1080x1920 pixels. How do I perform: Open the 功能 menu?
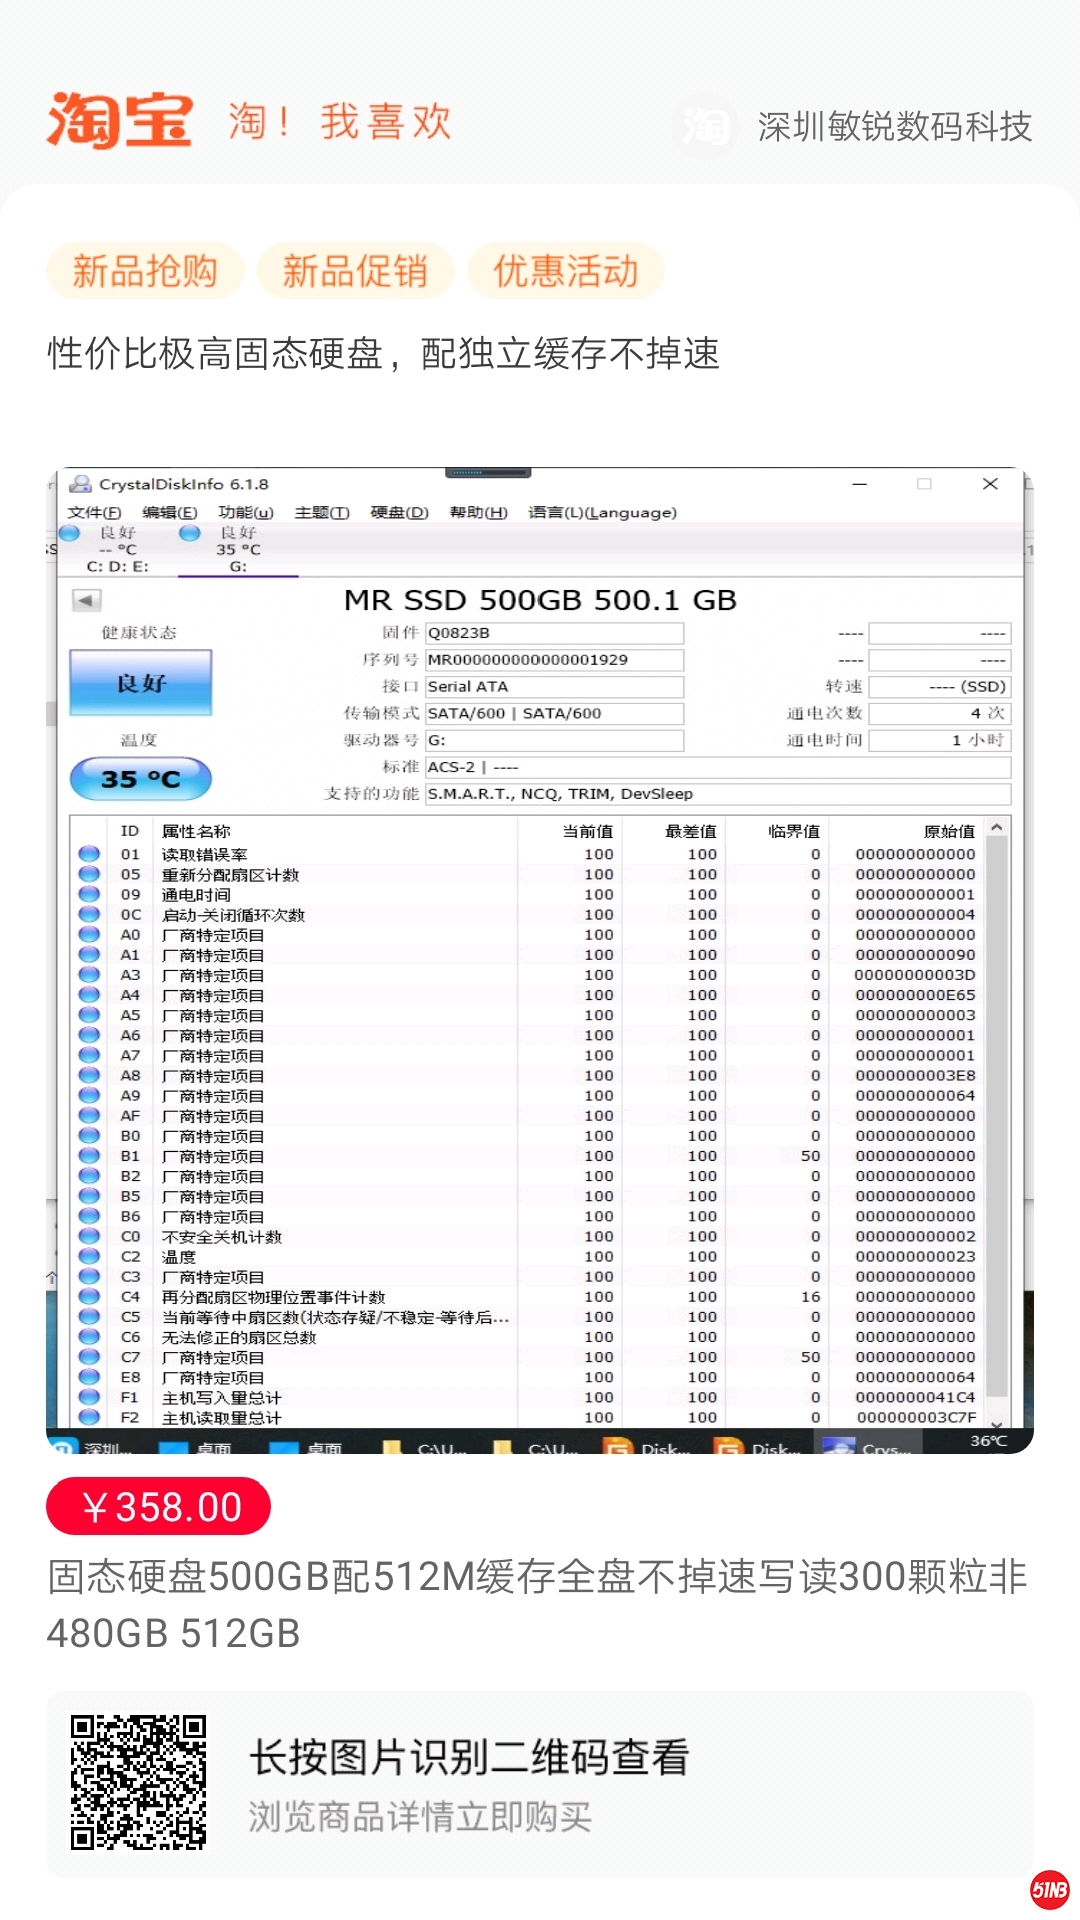pyautogui.click(x=245, y=513)
